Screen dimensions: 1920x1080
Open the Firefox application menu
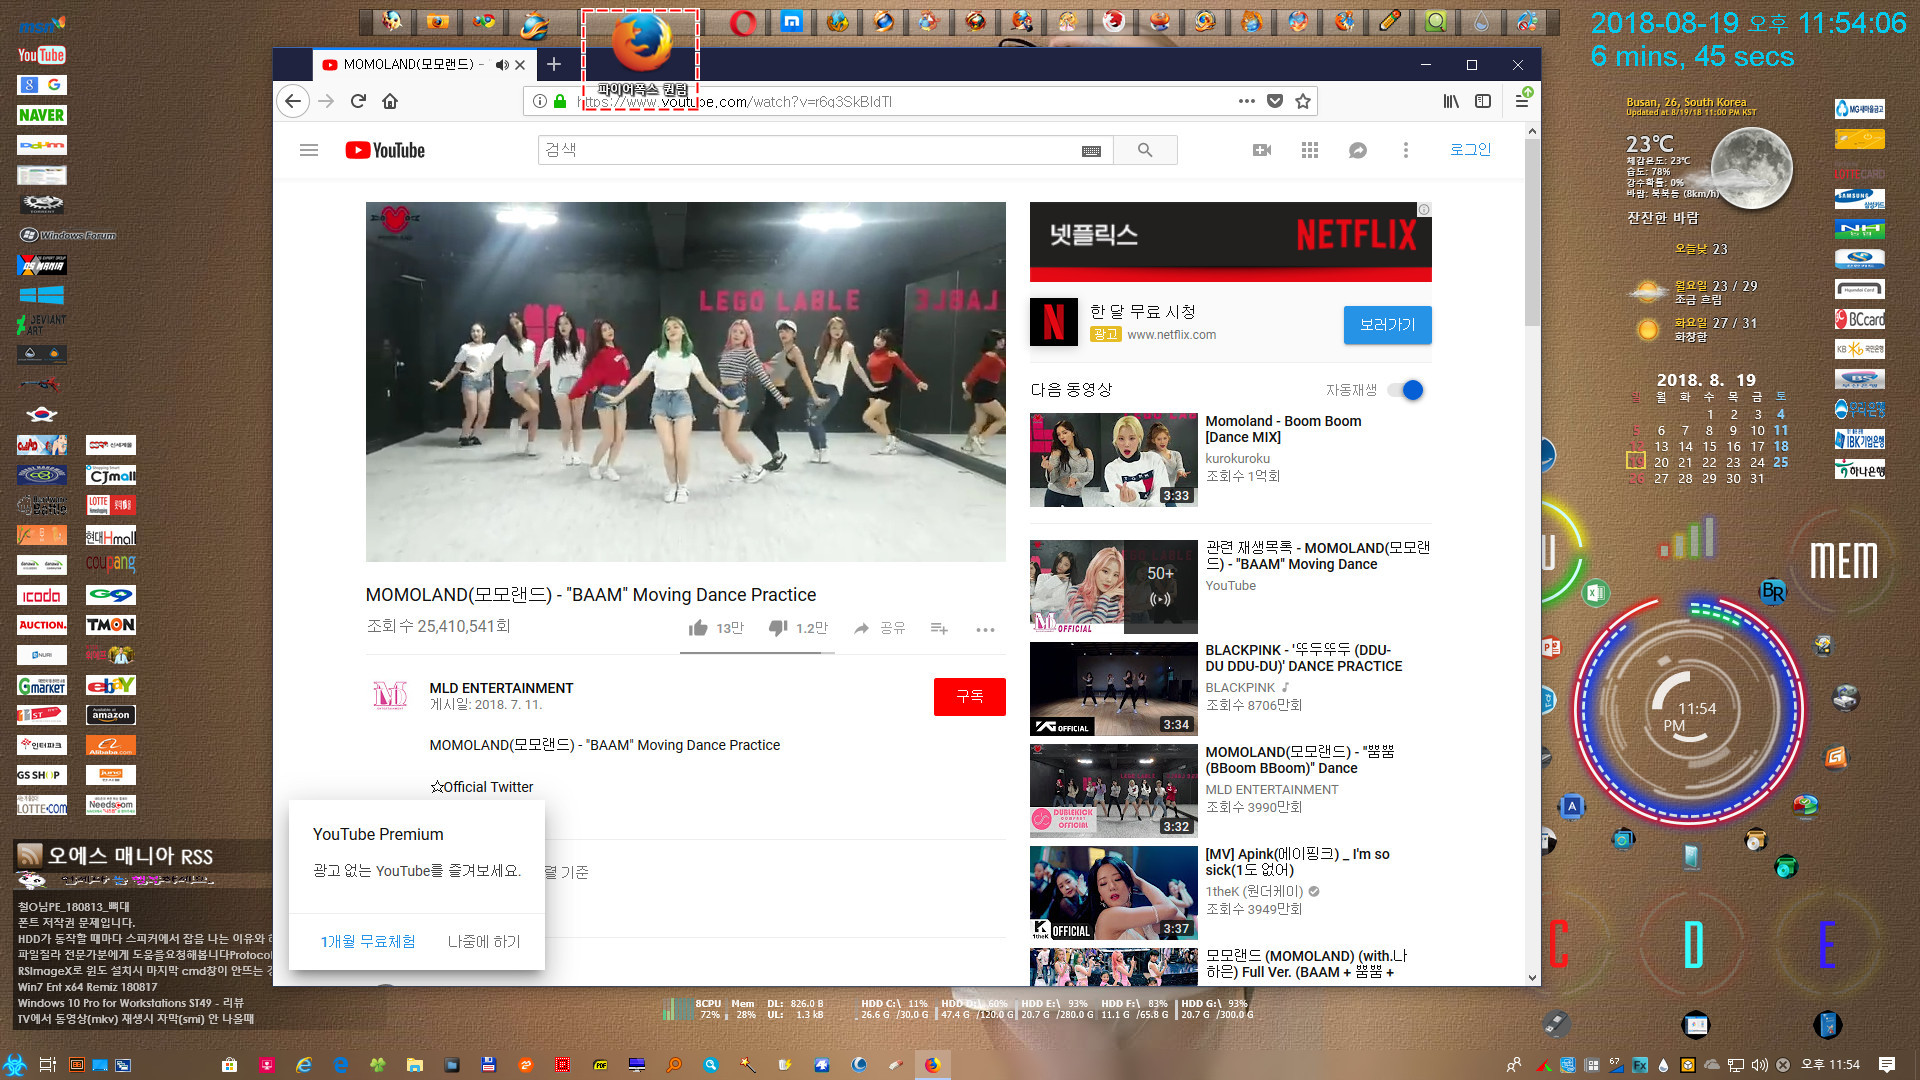1522,101
